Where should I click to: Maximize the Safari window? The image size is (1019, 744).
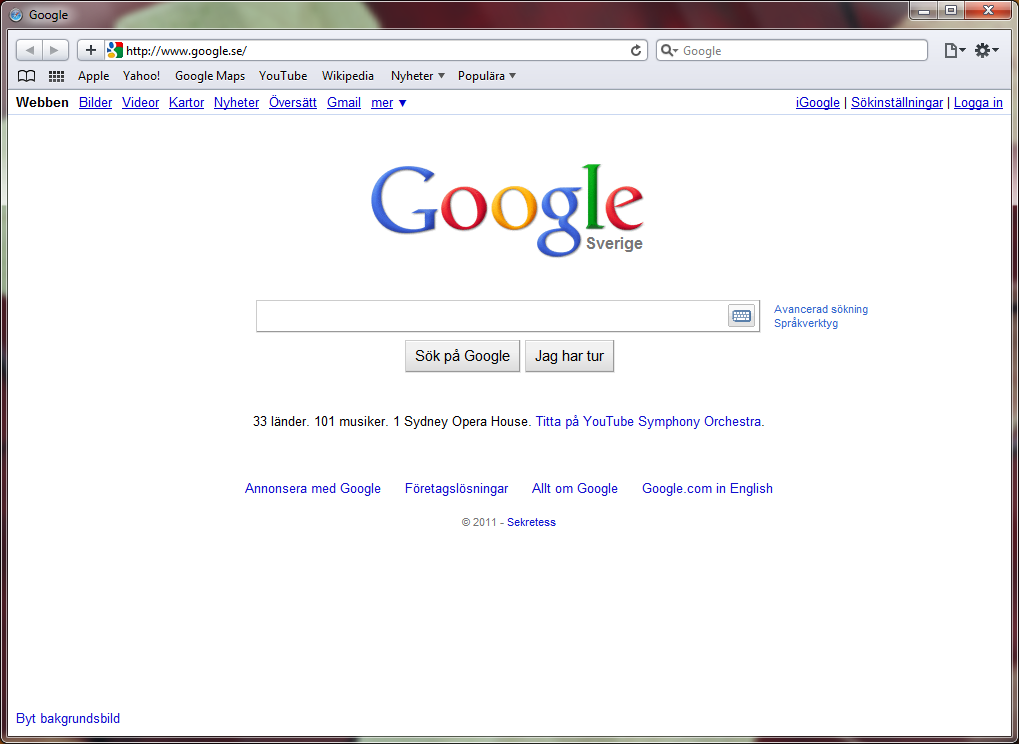pyautogui.click(x=951, y=10)
